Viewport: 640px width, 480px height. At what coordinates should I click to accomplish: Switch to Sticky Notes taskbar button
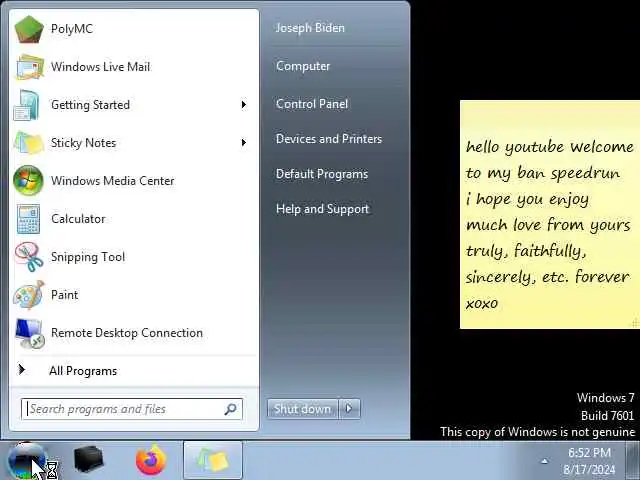[213, 460]
